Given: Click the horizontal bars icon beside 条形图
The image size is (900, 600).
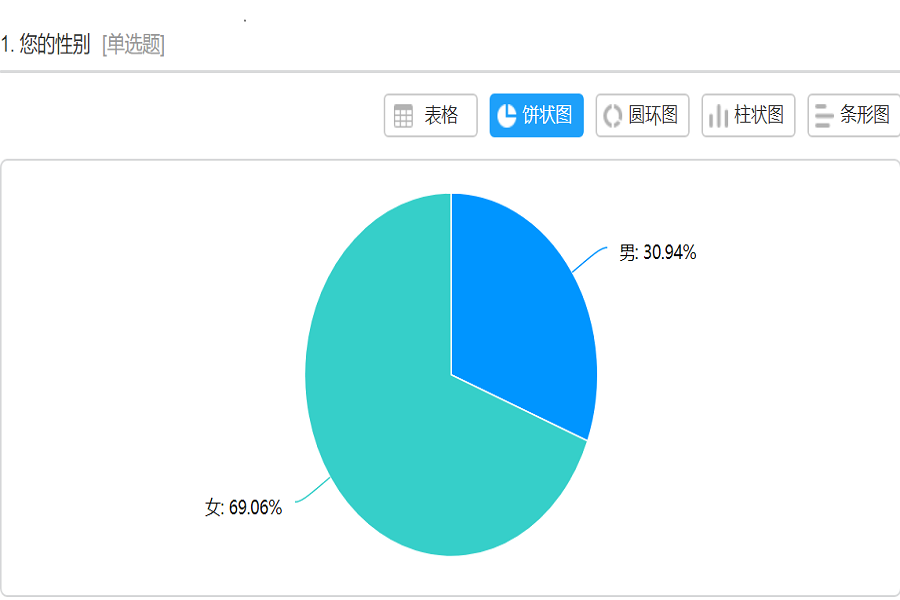Looking at the screenshot, I should click(824, 116).
